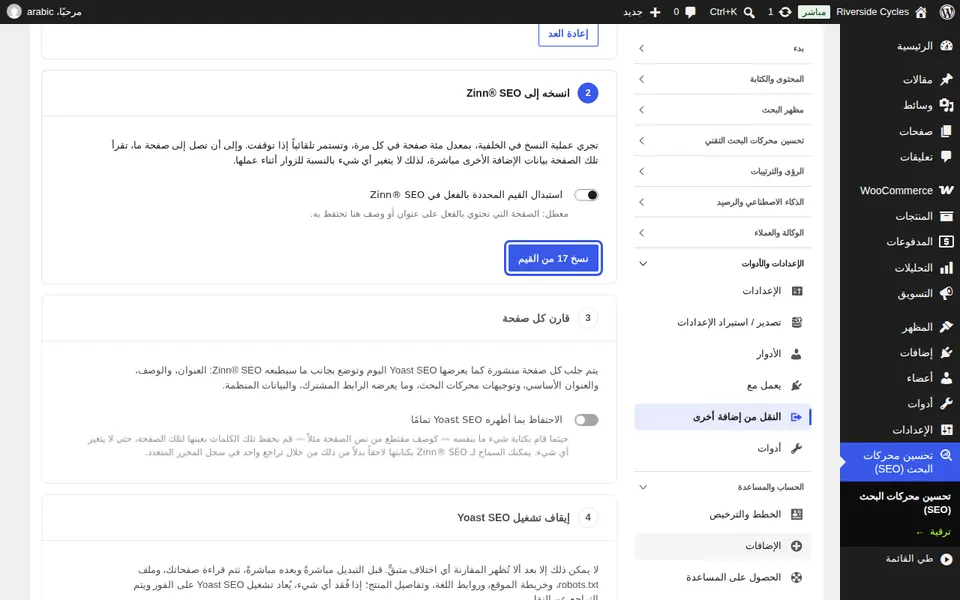Click the التسويق megaphone icon
Screen dimensions: 960x600
(x=947, y=293)
